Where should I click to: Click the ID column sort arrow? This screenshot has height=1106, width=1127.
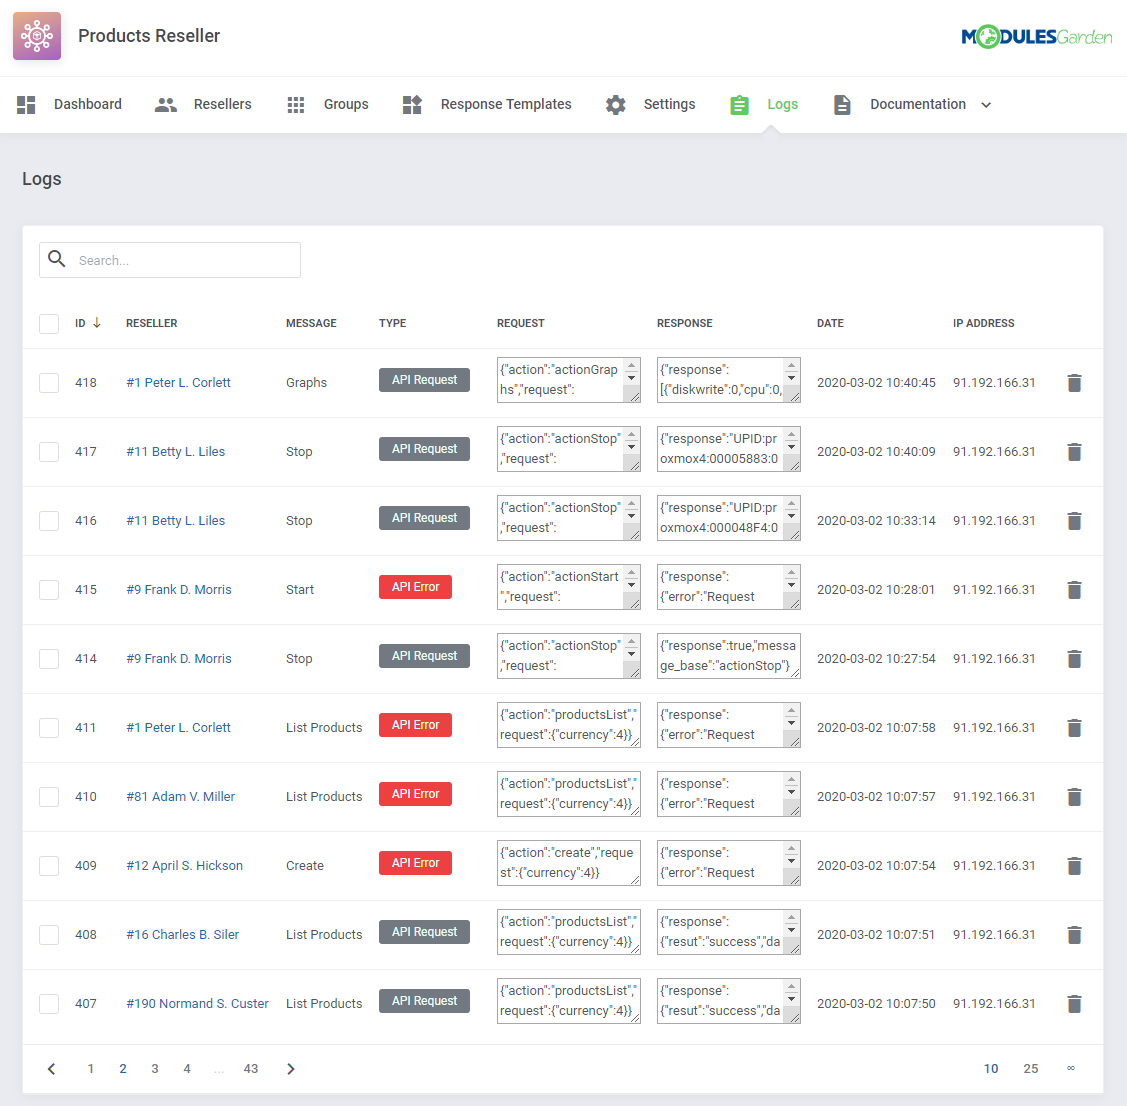(97, 323)
